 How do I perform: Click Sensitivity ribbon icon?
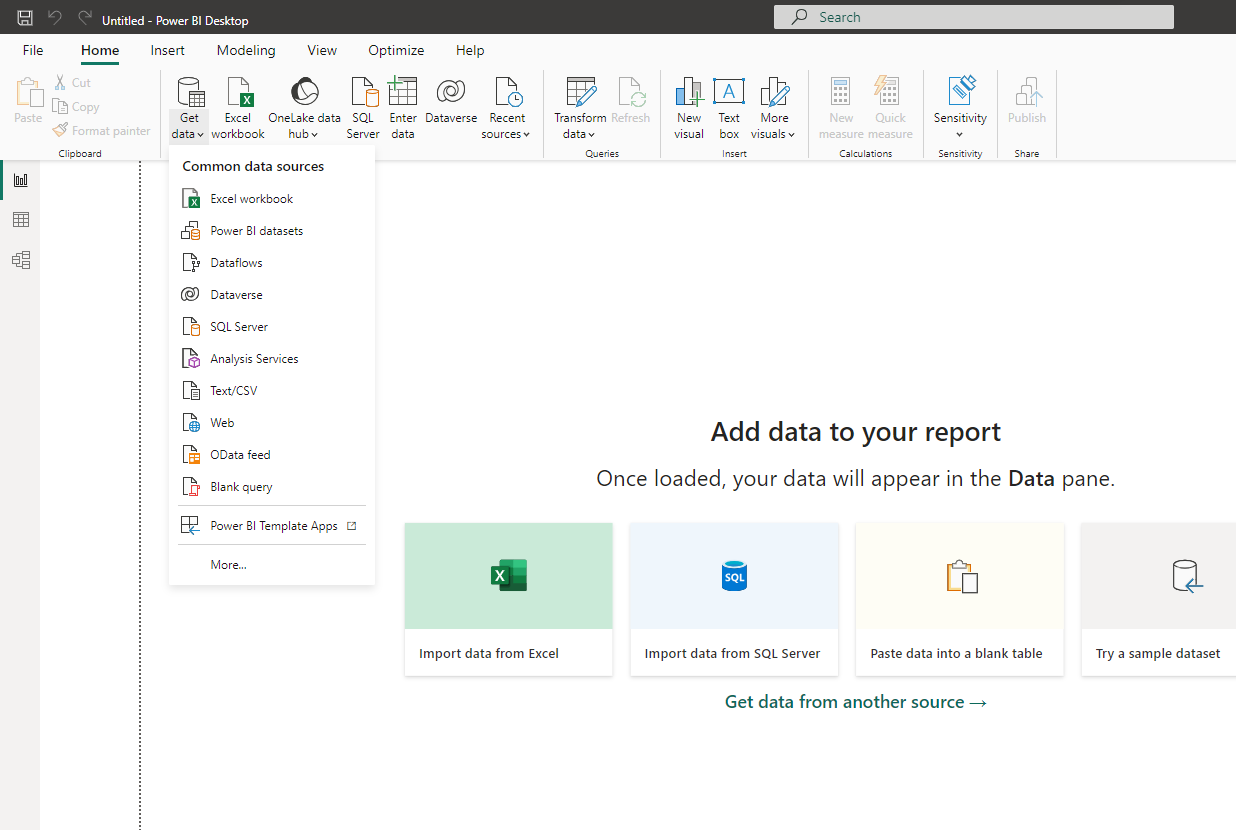point(961,90)
